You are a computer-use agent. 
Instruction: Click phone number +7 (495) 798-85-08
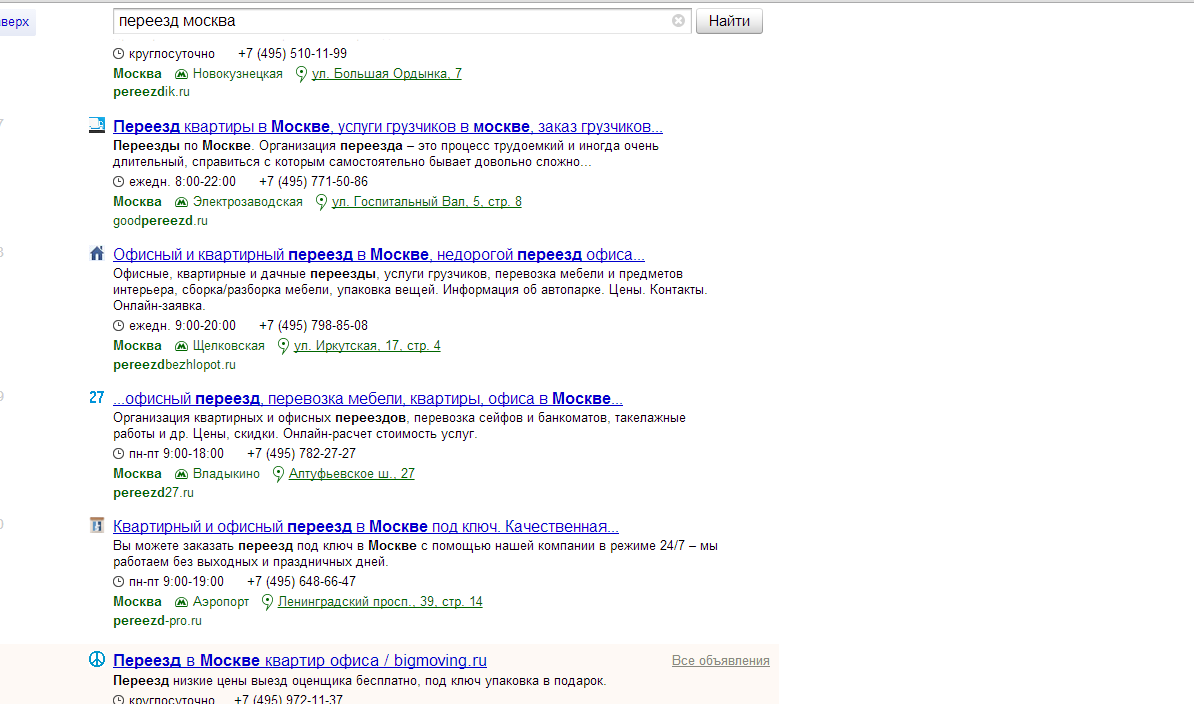(314, 325)
